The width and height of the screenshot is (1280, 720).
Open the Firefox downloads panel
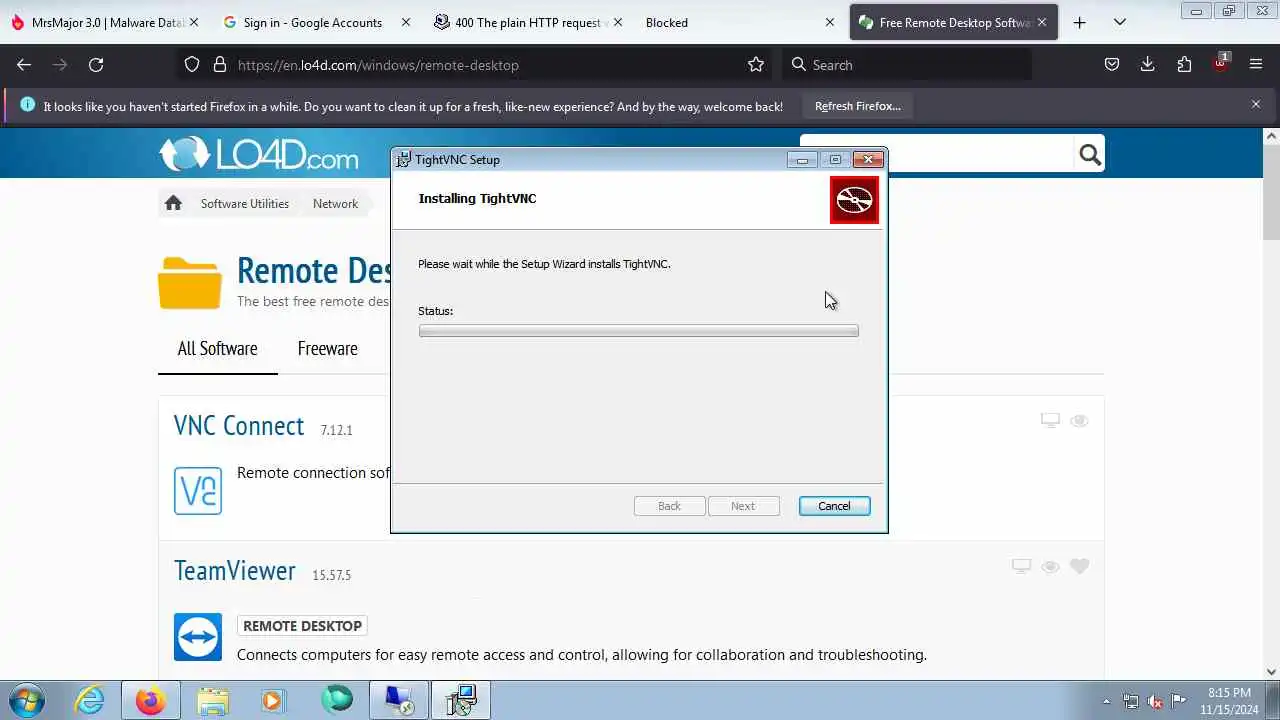1148,64
